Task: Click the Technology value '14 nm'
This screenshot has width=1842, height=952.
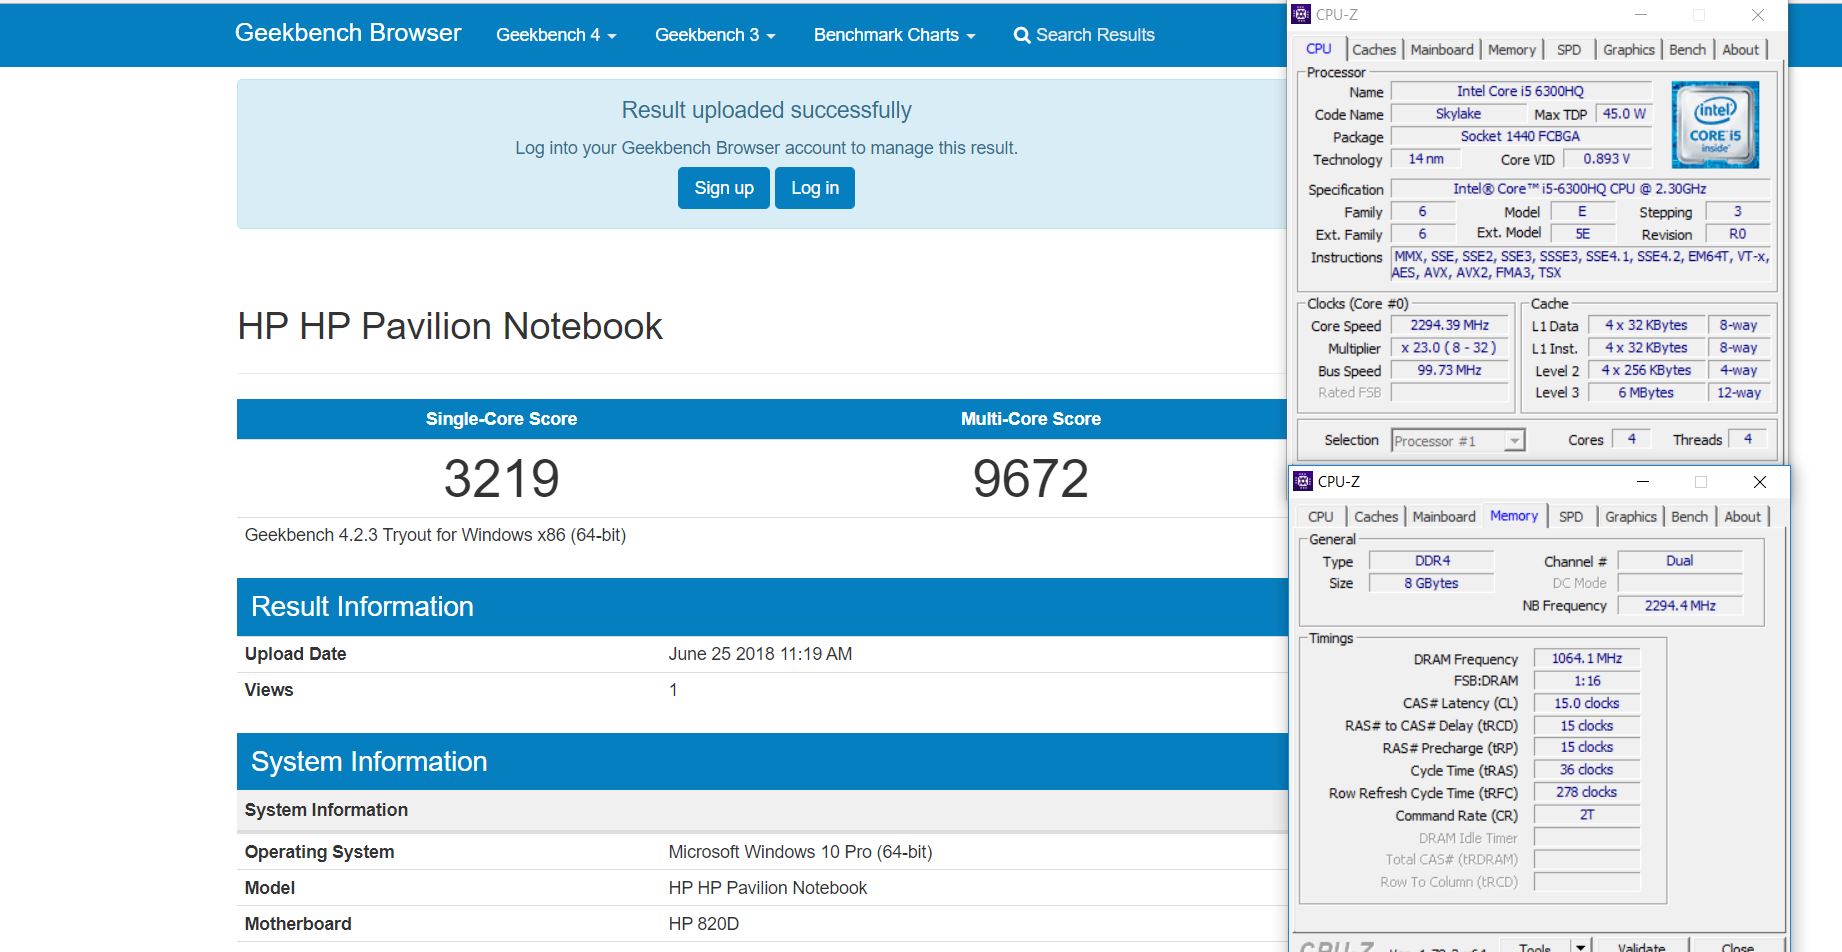Action: (1426, 159)
